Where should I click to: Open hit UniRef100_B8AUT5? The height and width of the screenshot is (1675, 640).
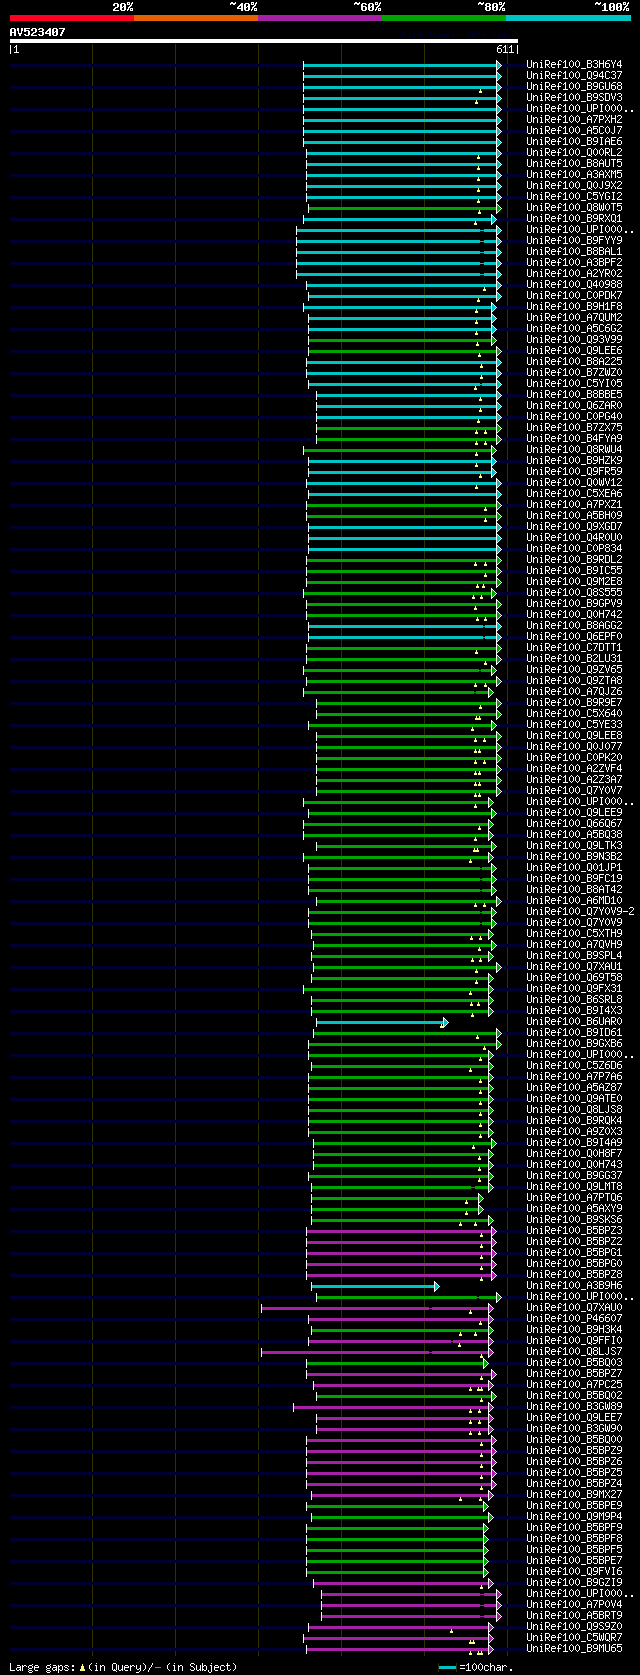point(574,164)
